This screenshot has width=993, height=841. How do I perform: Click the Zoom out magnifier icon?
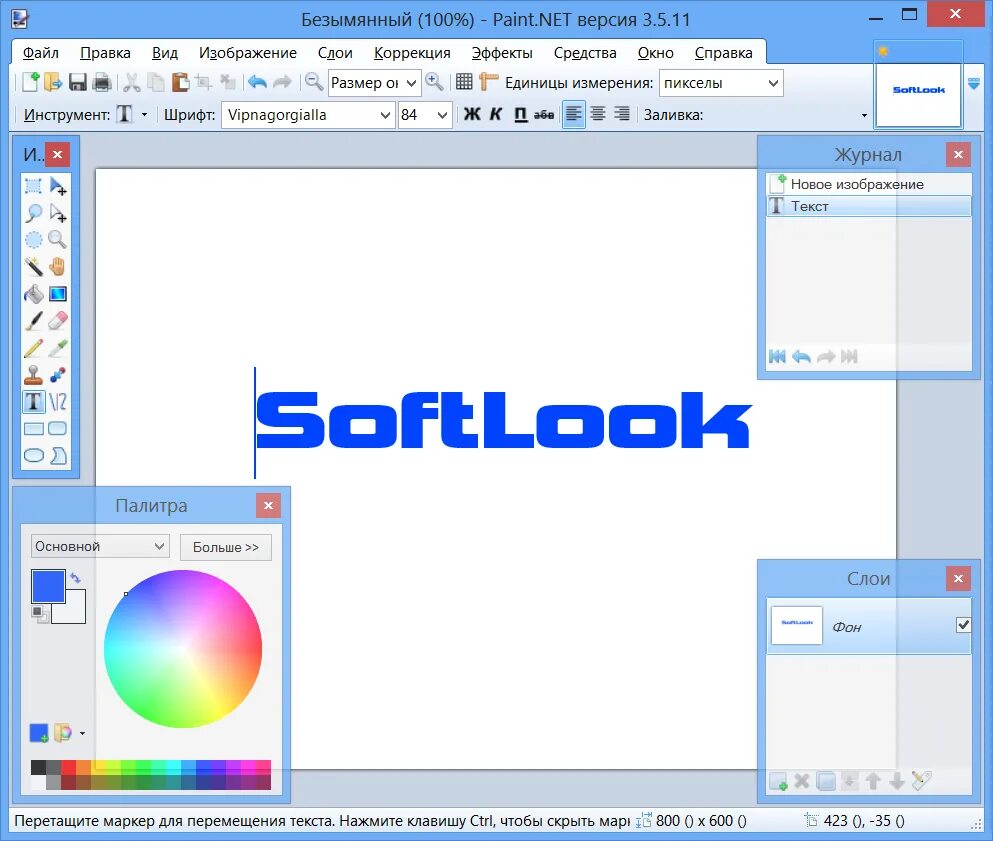[313, 82]
